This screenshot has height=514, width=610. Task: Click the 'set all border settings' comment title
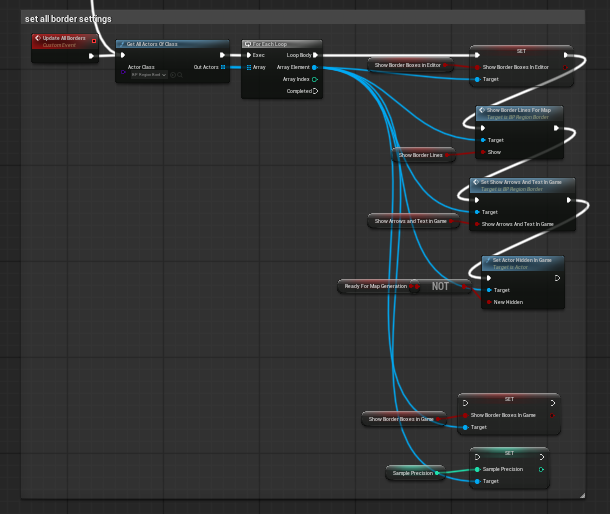(68, 19)
